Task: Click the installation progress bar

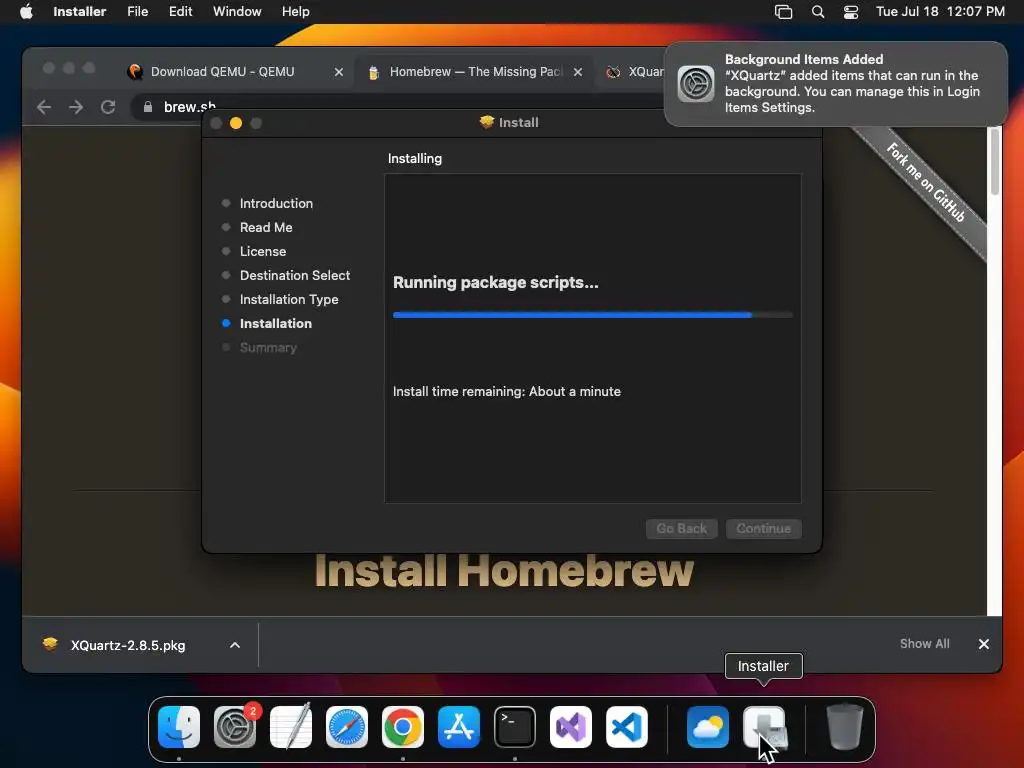Action: point(592,315)
